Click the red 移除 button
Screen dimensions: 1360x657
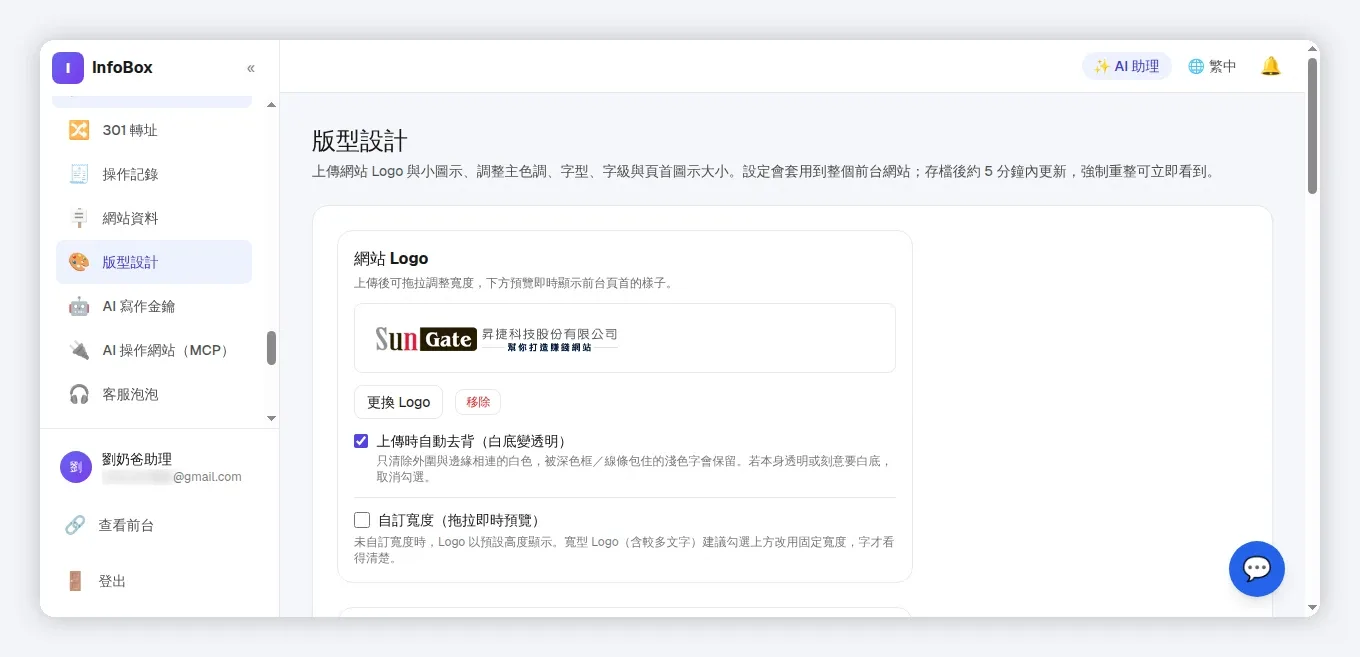click(x=478, y=402)
